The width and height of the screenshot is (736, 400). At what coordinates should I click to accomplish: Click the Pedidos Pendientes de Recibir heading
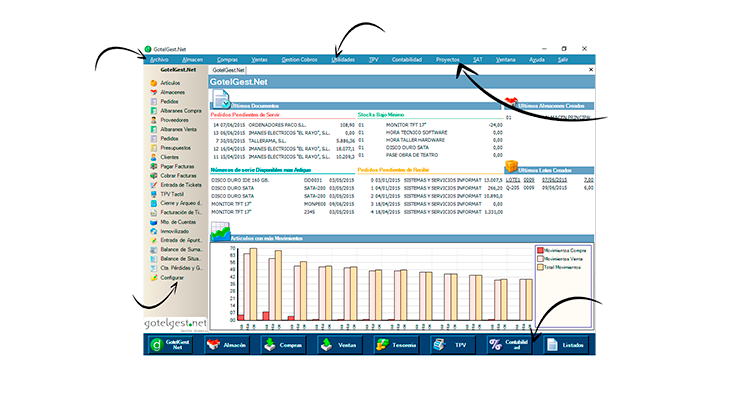[393, 170]
